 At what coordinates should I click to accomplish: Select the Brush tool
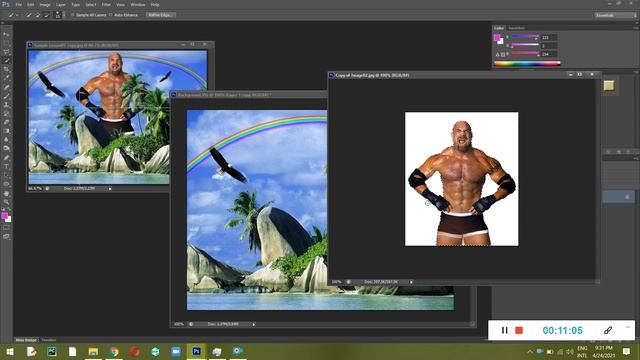click(6, 96)
